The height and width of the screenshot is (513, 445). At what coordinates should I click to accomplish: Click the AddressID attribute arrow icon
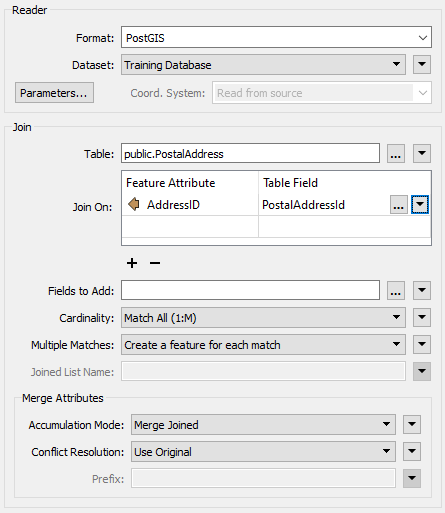tap(134, 204)
